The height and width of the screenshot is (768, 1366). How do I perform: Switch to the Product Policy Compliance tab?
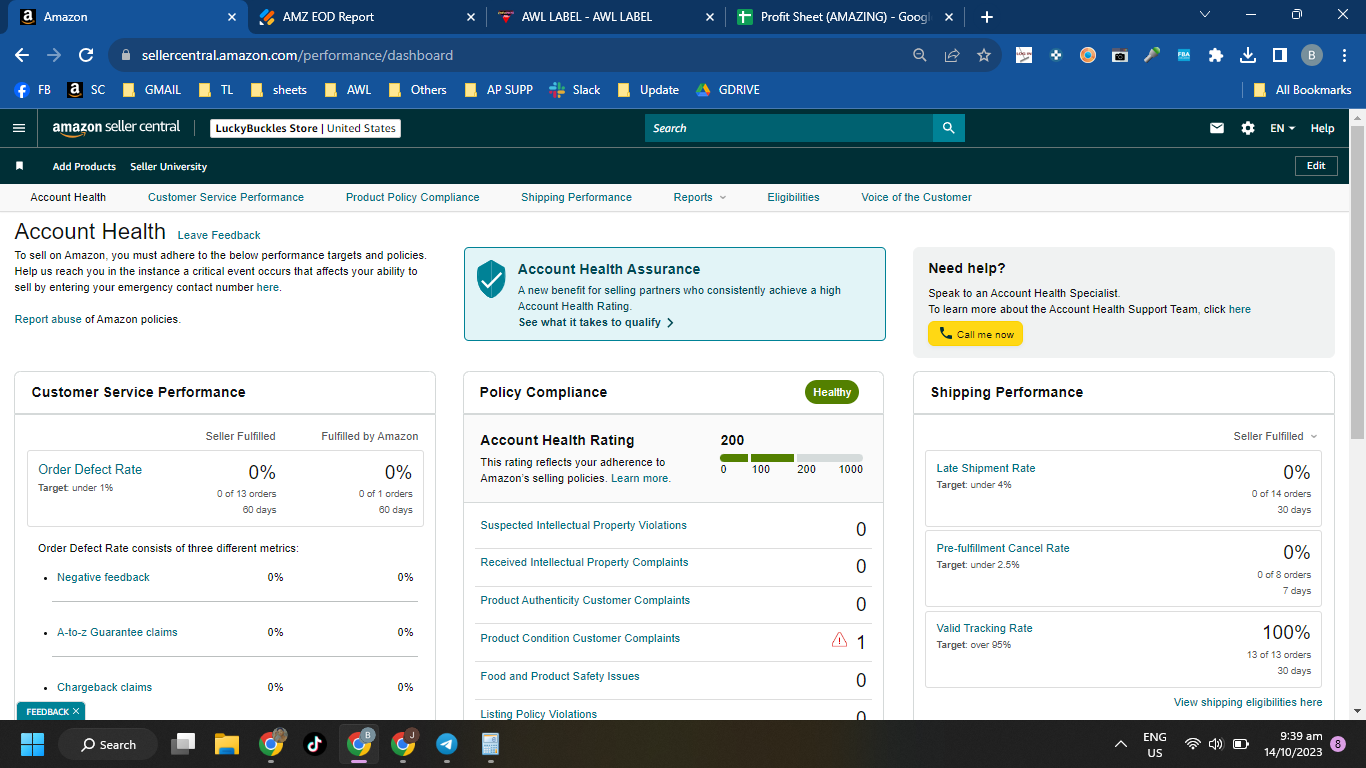pyautogui.click(x=413, y=197)
